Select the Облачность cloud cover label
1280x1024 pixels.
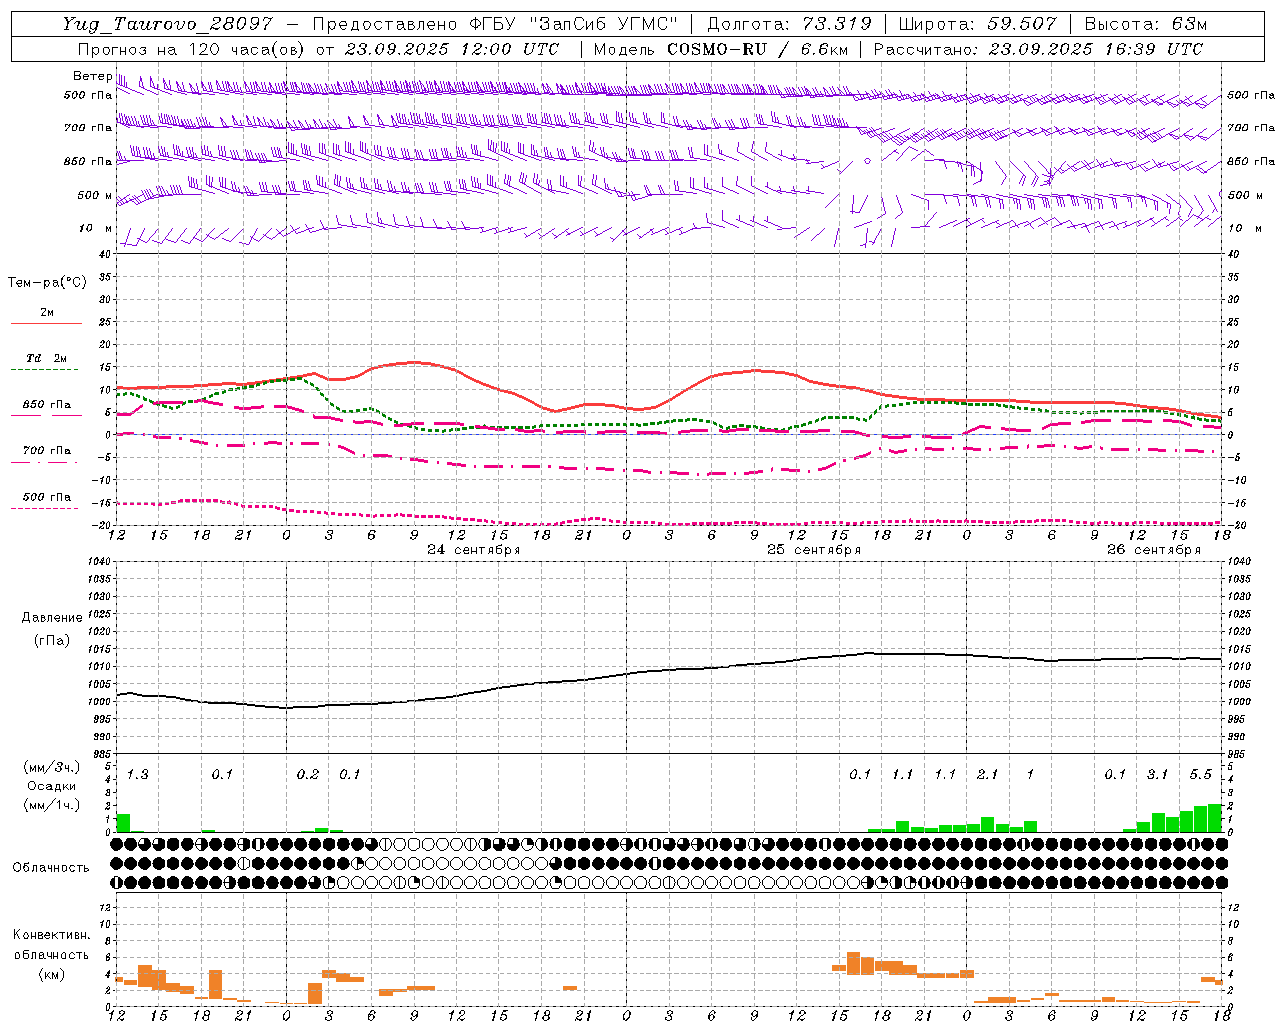(51, 868)
